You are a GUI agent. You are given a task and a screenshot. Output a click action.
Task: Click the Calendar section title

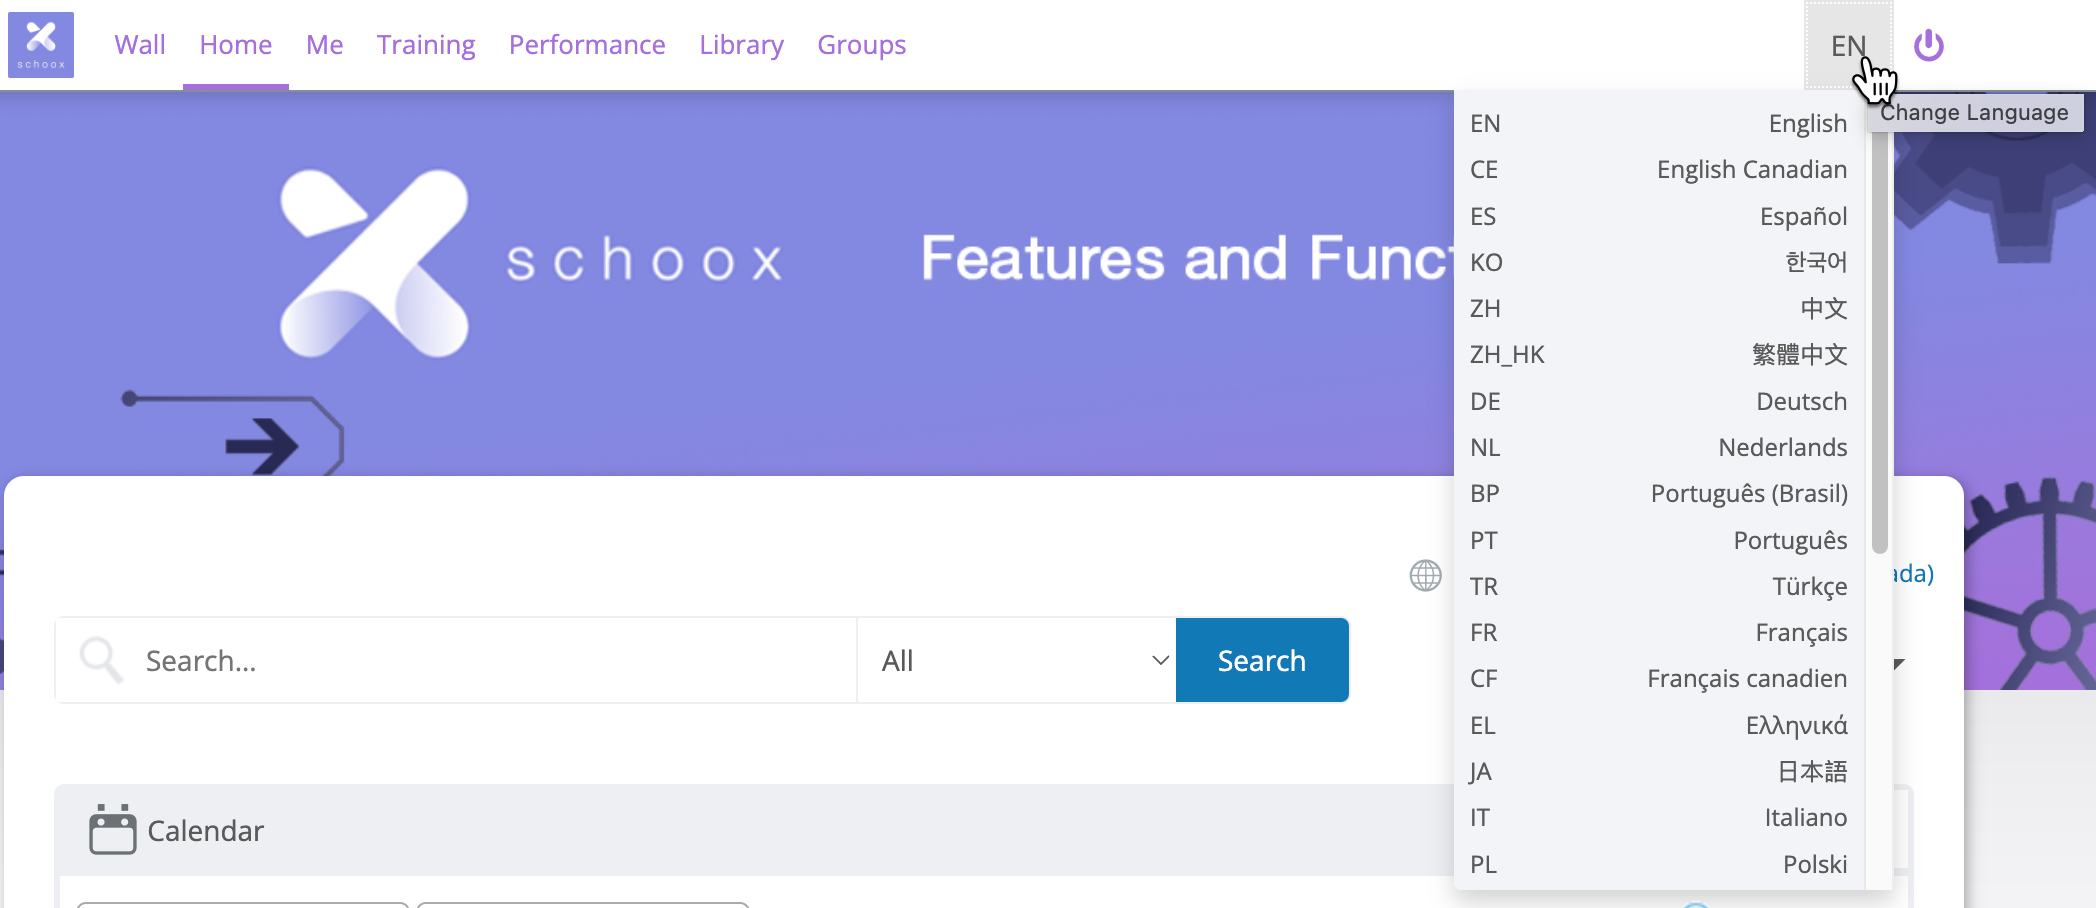(205, 831)
